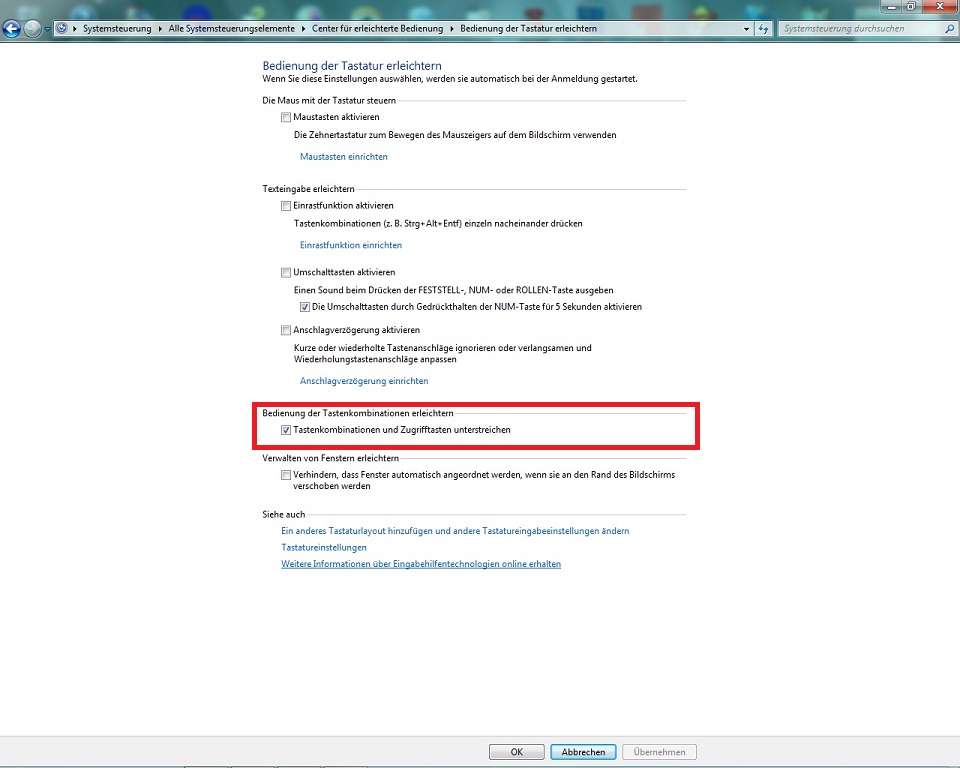The width and height of the screenshot is (960, 768).
Task: Enable Einrastfunktion aktivieren checkbox
Action: 286,206
